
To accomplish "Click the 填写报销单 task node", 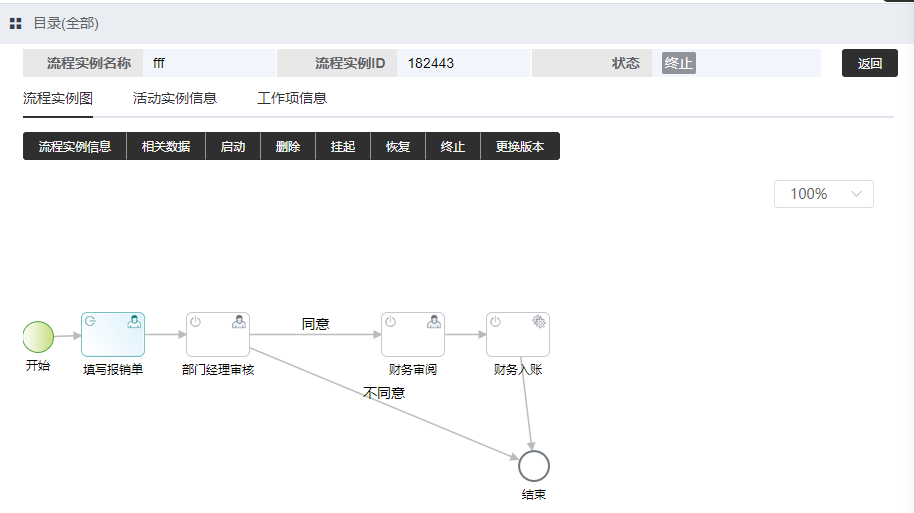I will (113, 334).
